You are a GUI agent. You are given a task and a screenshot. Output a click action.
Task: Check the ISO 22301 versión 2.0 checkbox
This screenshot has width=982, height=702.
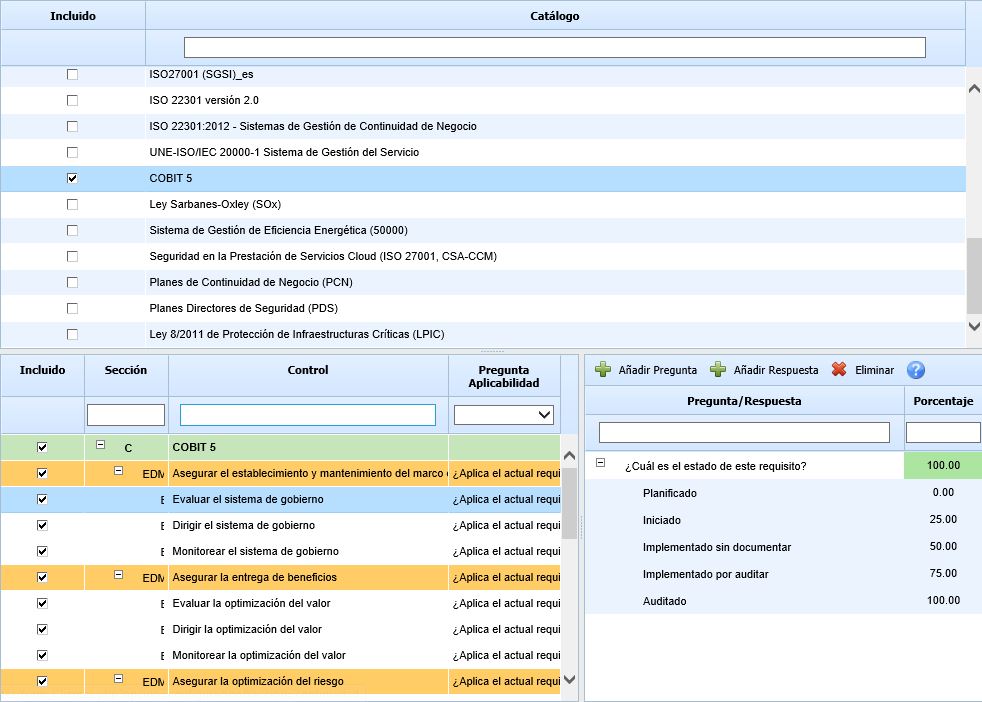pyautogui.click(x=72, y=100)
